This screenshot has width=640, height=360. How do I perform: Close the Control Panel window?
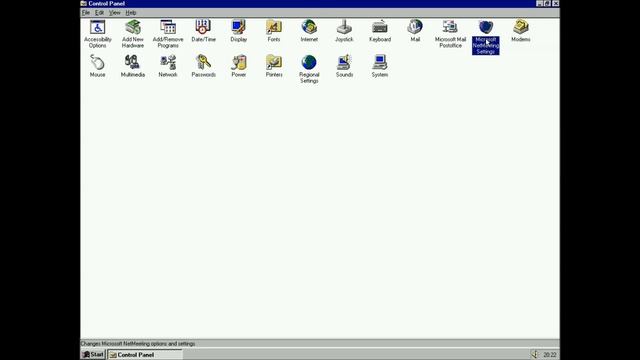[x=556, y=3]
